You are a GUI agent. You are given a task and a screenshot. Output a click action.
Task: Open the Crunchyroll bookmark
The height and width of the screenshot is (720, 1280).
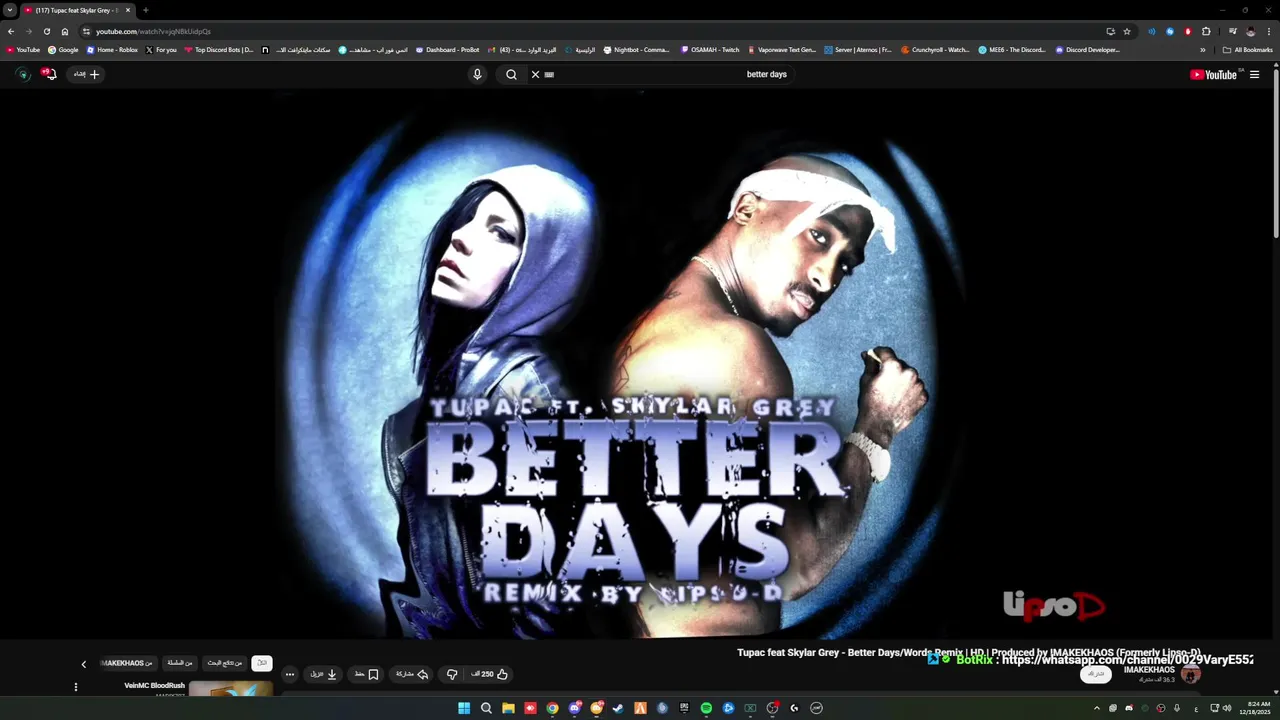point(935,50)
